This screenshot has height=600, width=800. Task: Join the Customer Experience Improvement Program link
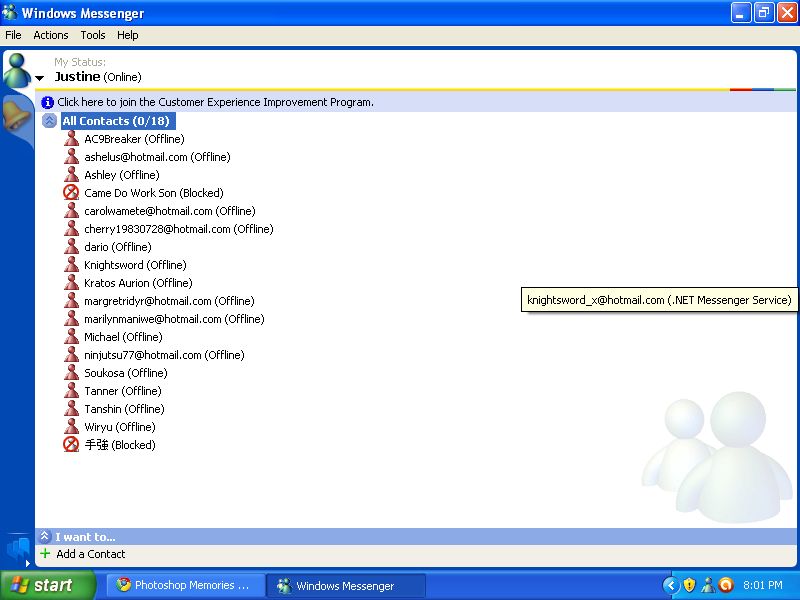(215, 102)
